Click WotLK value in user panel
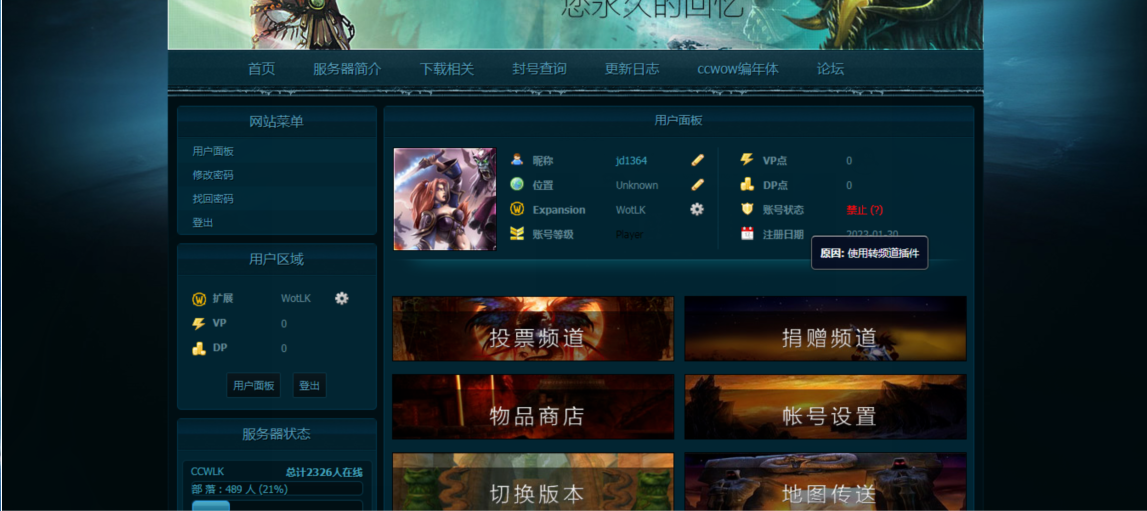This screenshot has height=511, width=1147. pyautogui.click(x=630, y=210)
